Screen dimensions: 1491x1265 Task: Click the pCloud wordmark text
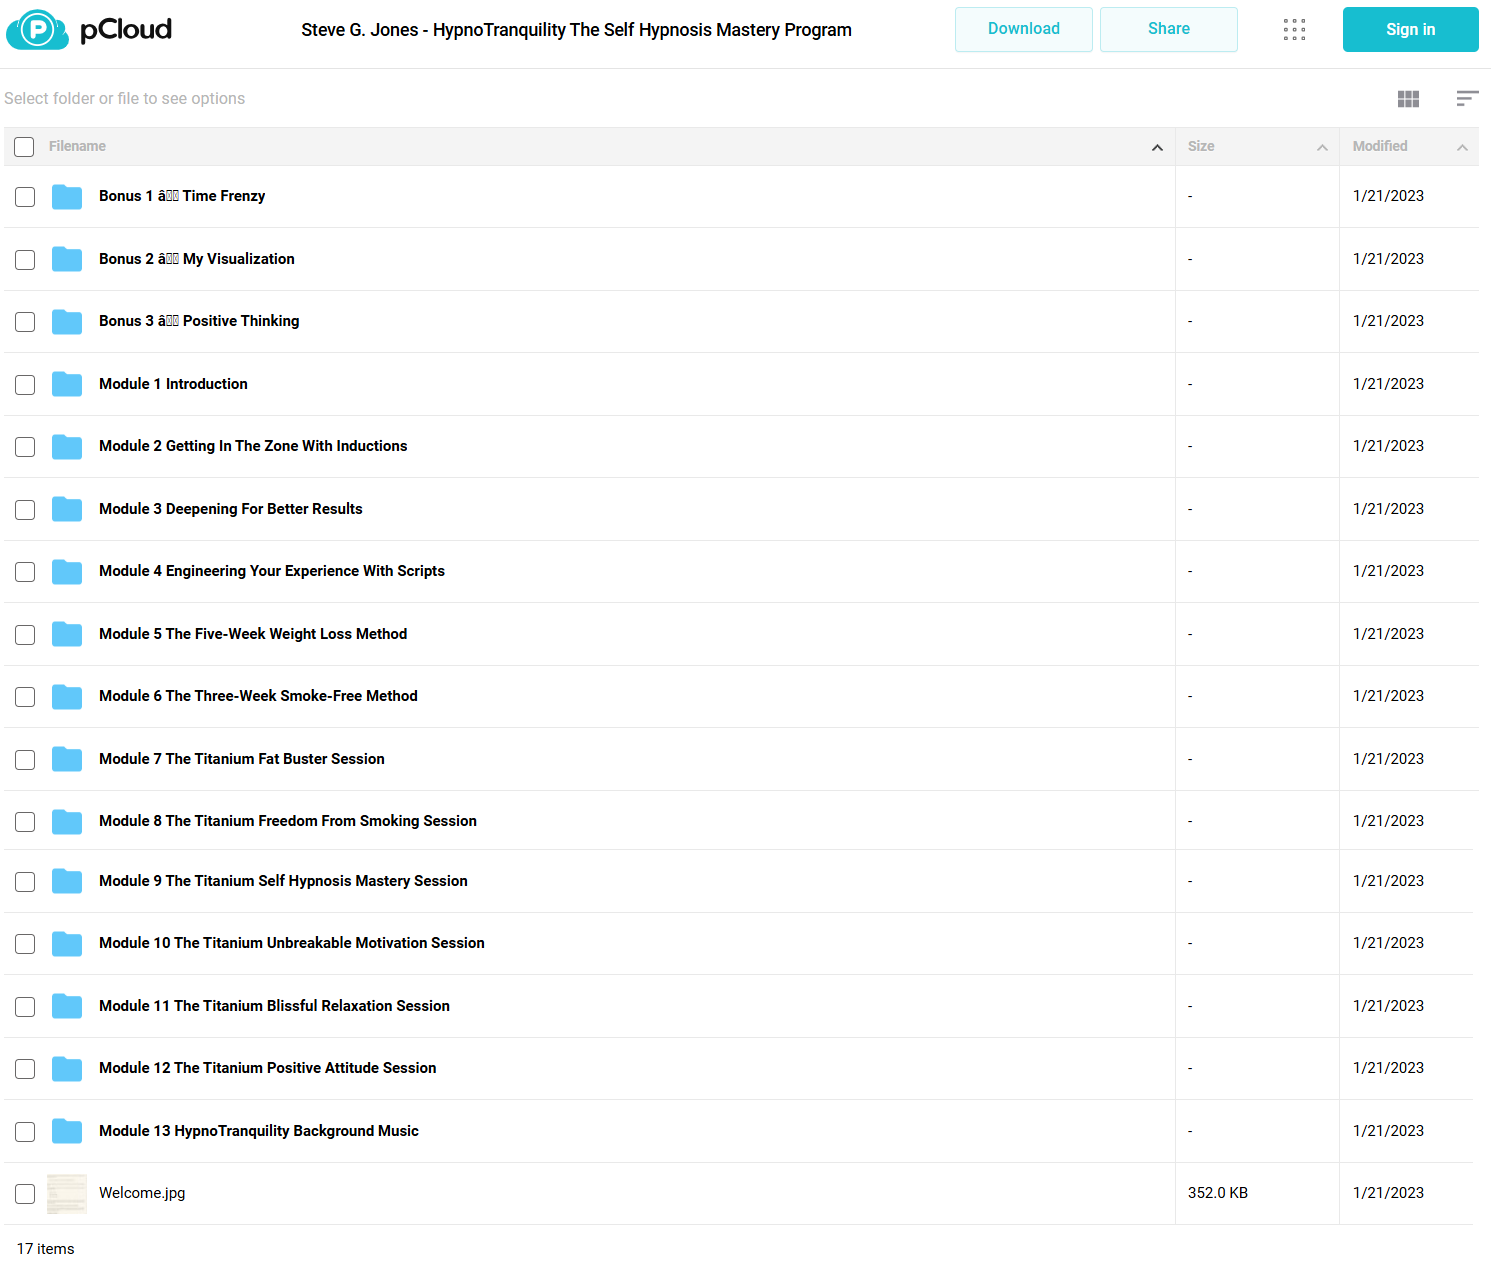pos(126,30)
